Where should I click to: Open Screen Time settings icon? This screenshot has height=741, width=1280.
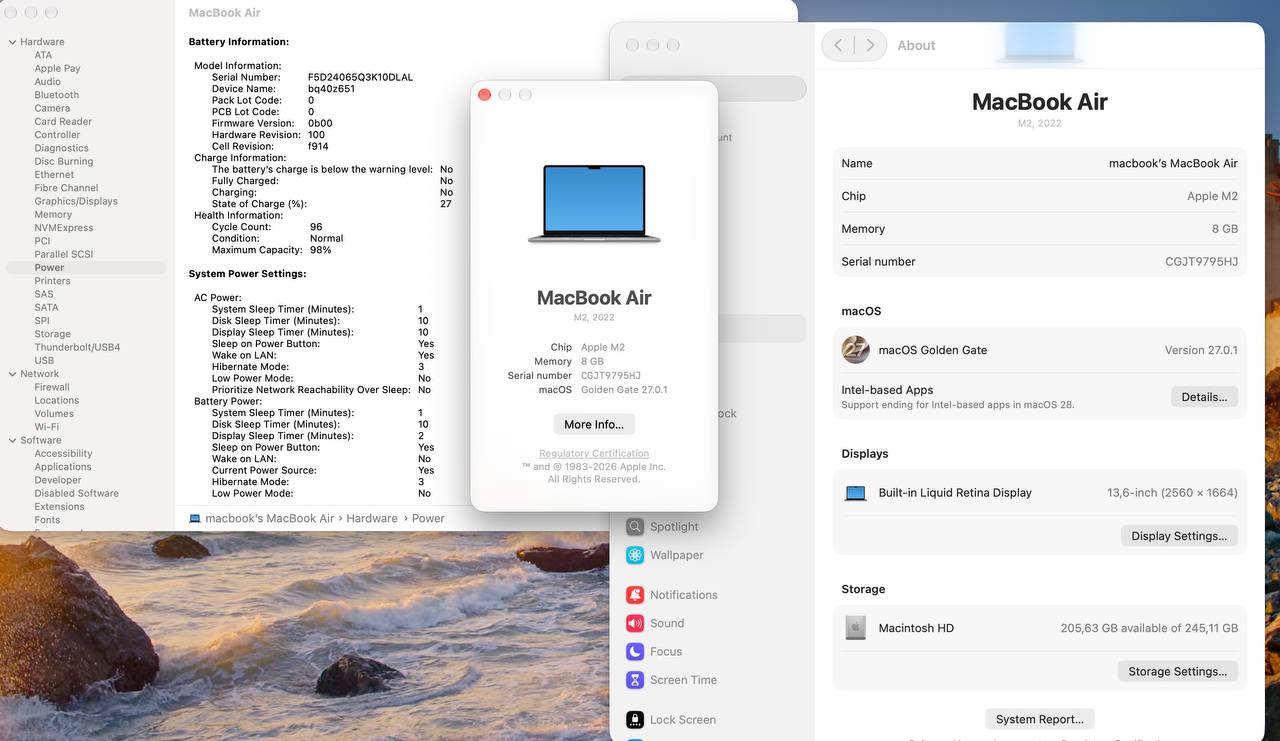click(635, 680)
